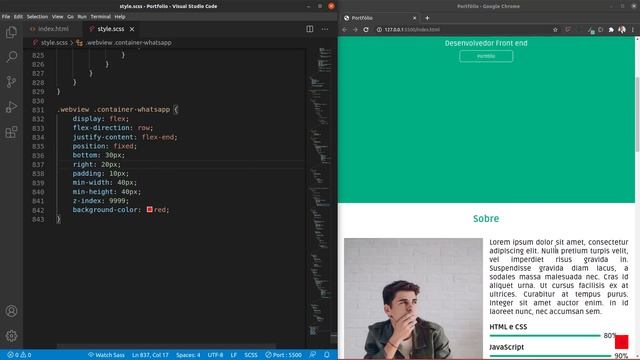The width and height of the screenshot is (640, 360).
Task: Go back in Chrome
Action: (x=344, y=29)
